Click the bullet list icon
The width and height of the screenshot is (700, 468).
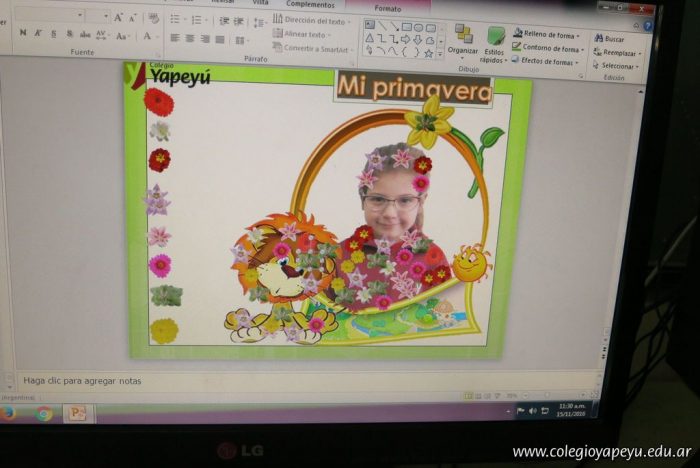point(175,19)
